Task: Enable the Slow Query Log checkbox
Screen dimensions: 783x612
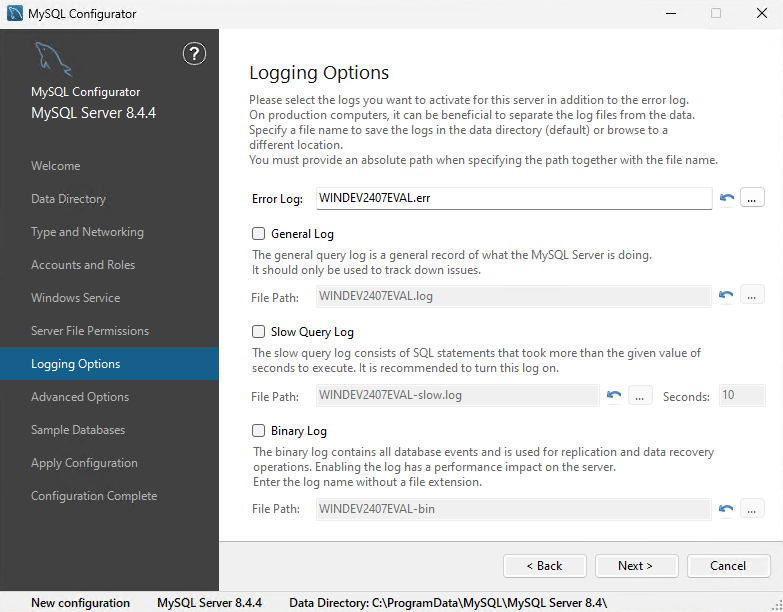Action: 258,331
